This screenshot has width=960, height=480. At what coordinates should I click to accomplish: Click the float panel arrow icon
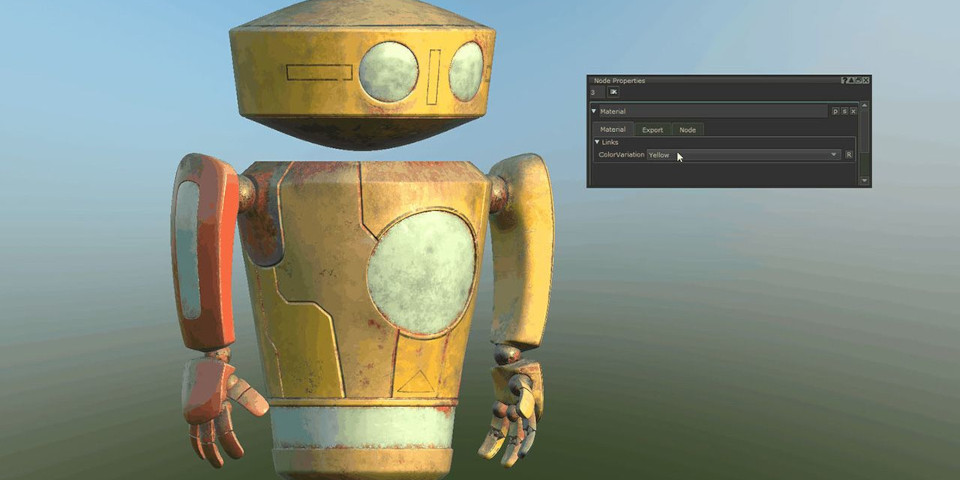click(x=851, y=80)
